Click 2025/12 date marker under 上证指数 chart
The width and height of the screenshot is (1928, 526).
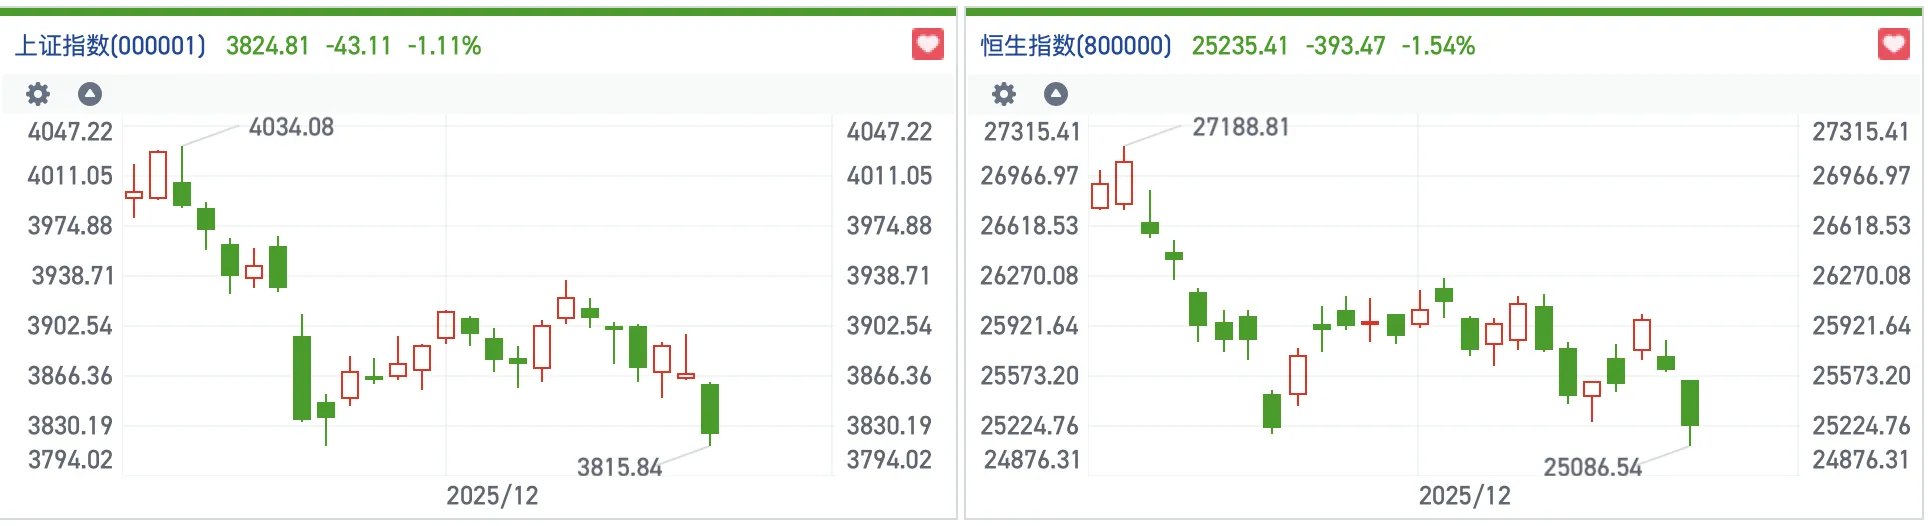pos(492,496)
